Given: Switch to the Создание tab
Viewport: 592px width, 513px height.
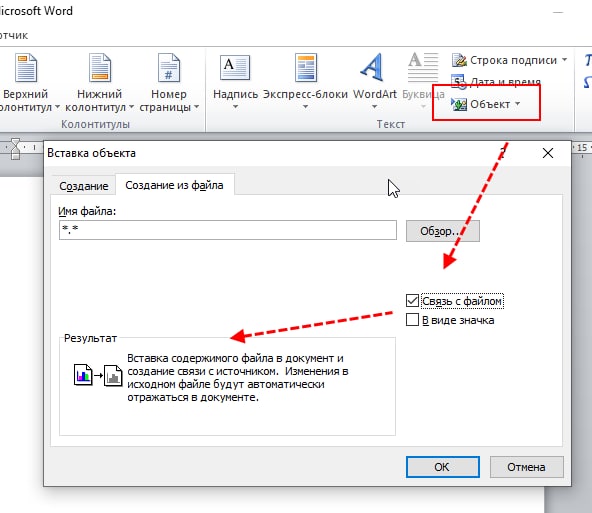Looking at the screenshot, I should (x=83, y=186).
